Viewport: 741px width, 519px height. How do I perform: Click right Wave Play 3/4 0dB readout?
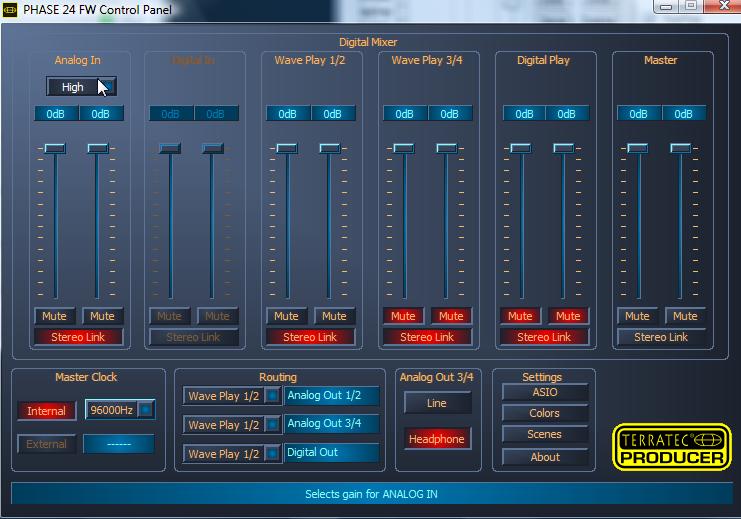(450, 114)
